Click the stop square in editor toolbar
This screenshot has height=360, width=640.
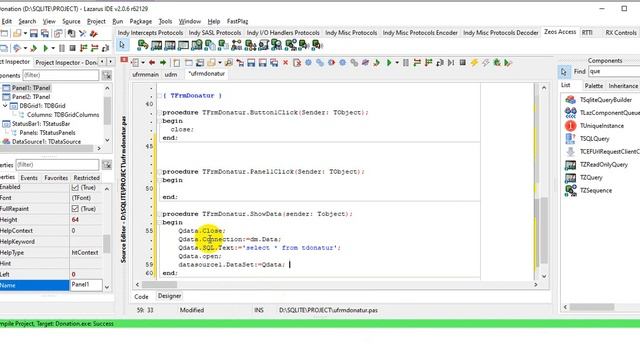462,62
